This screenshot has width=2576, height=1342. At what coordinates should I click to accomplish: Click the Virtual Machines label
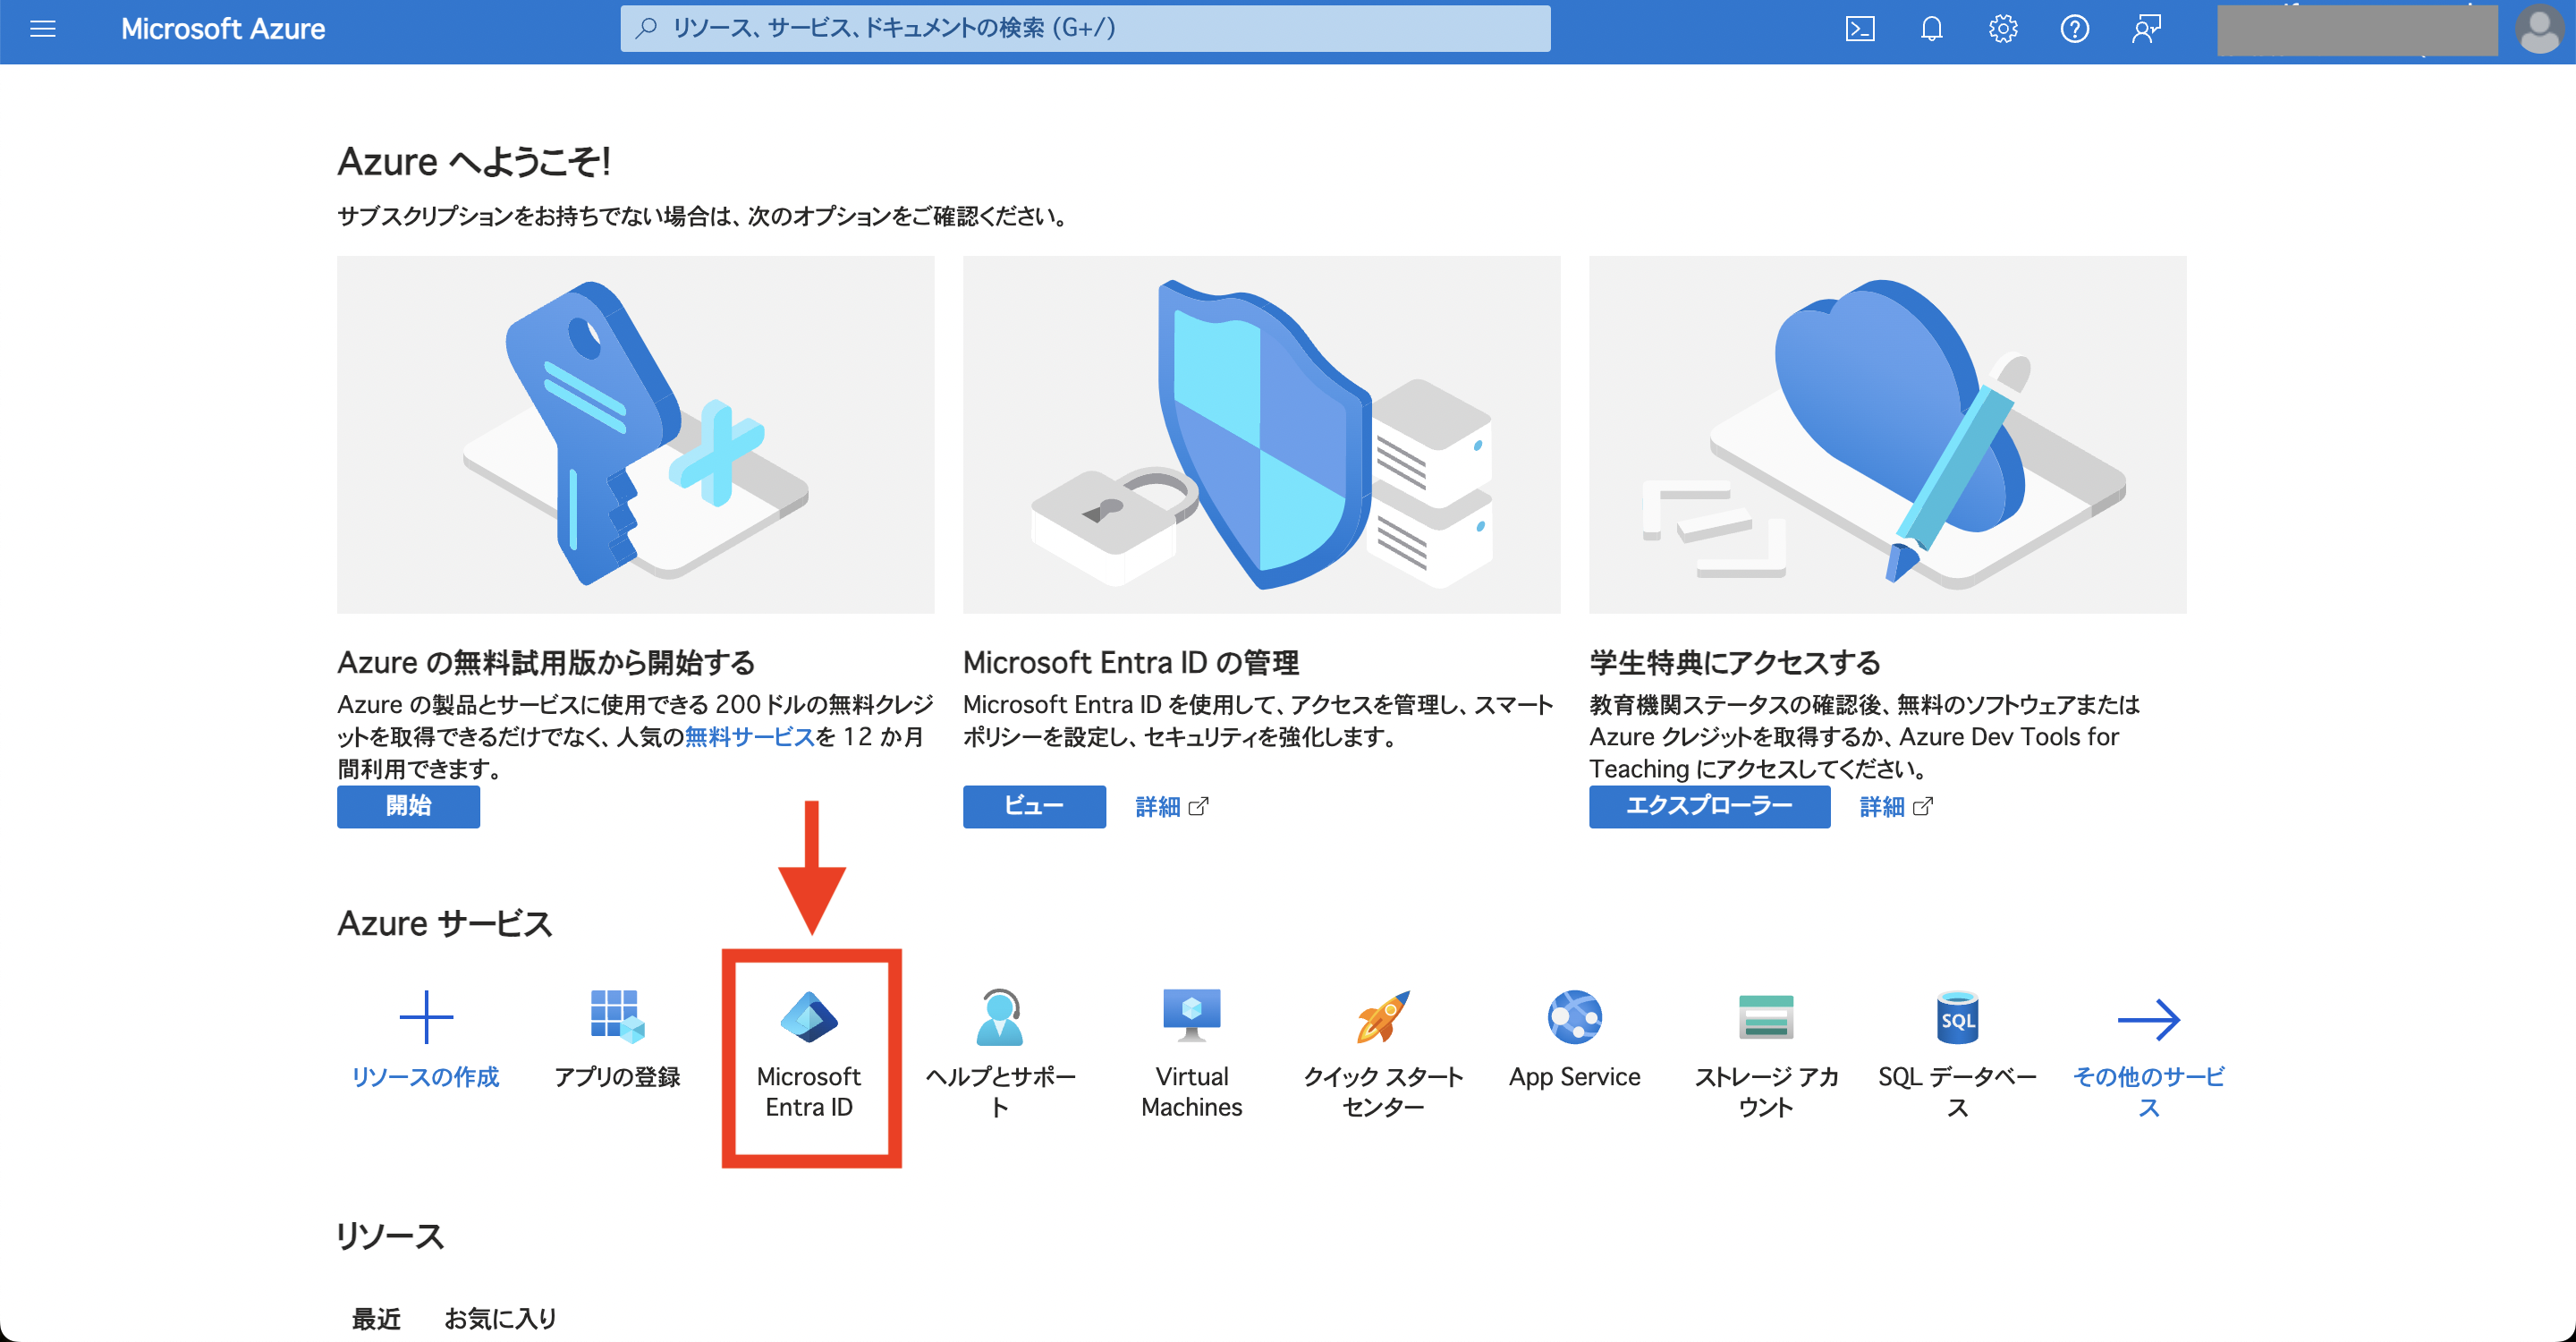click(1192, 1092)
